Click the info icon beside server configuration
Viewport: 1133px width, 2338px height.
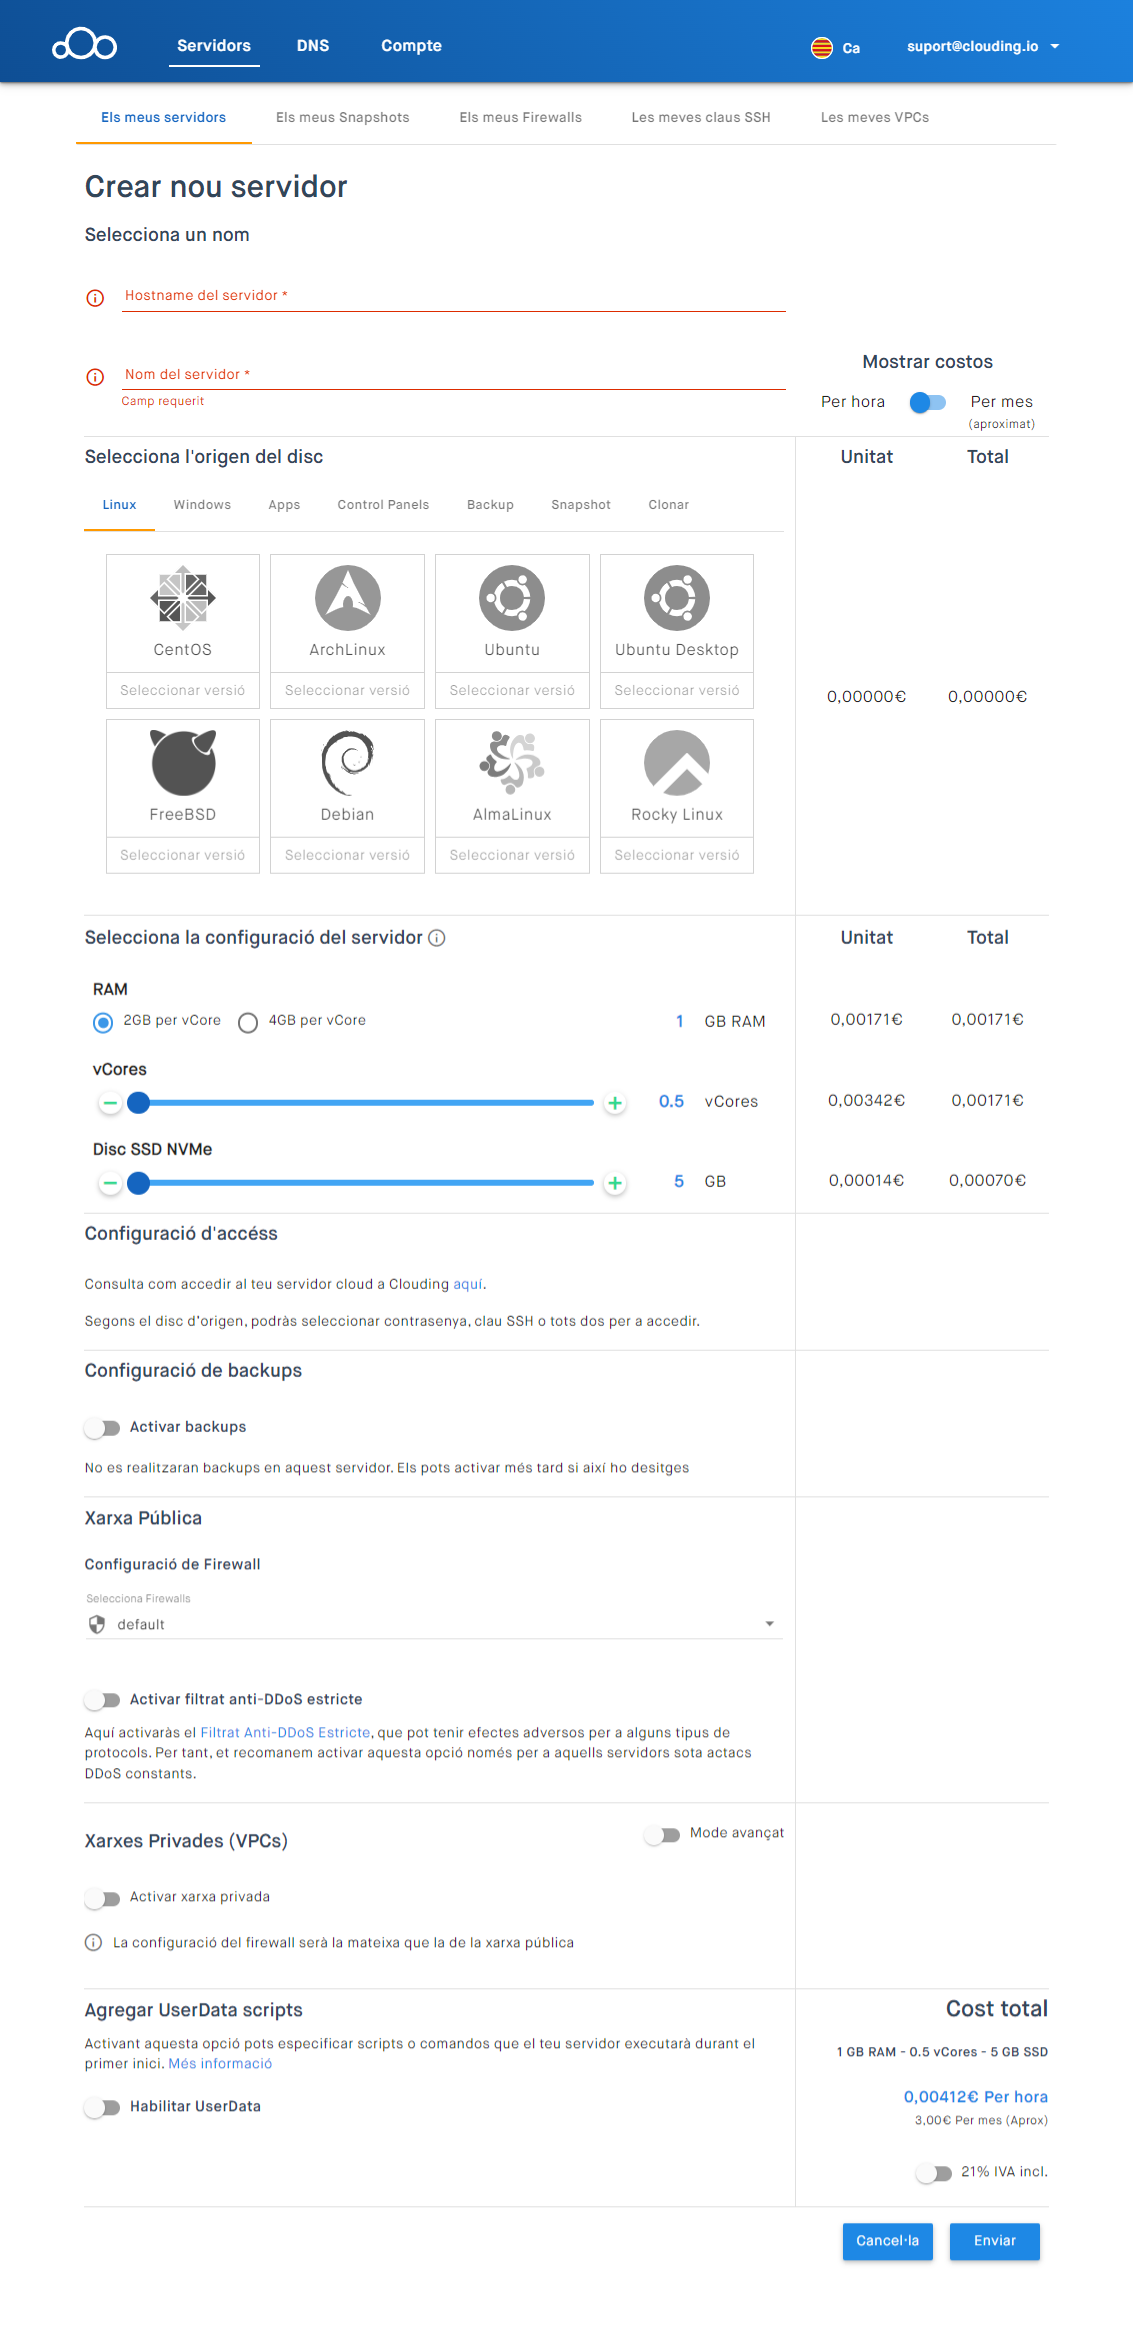click(437, 938)
